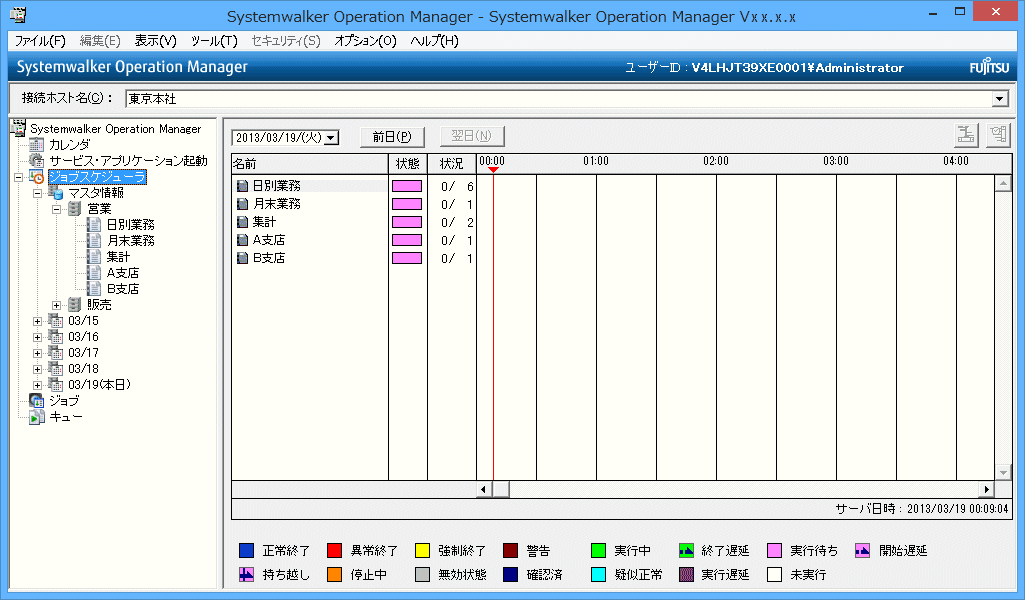Click the ジョブスケジューラ clock icon
Image resolution: width=1025 pixels, height=600 pixels.
coord(37,177)
